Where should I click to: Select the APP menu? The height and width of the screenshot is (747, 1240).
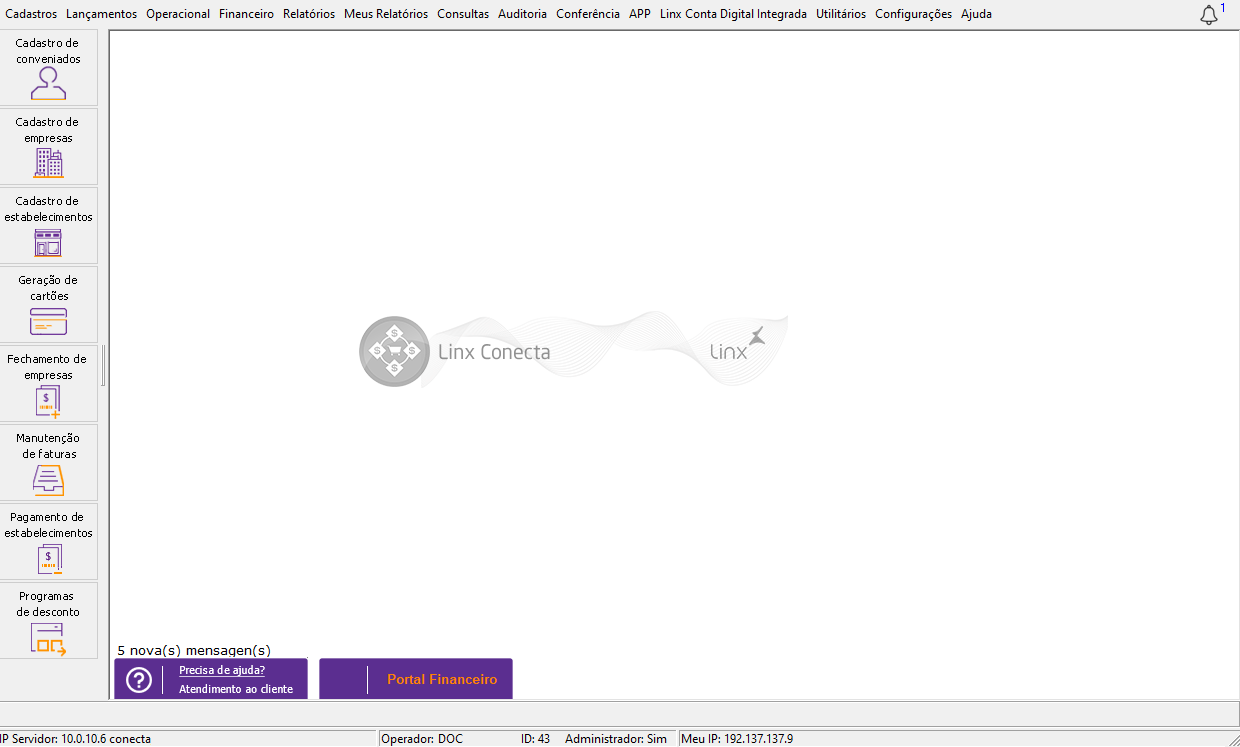point(640,14)
